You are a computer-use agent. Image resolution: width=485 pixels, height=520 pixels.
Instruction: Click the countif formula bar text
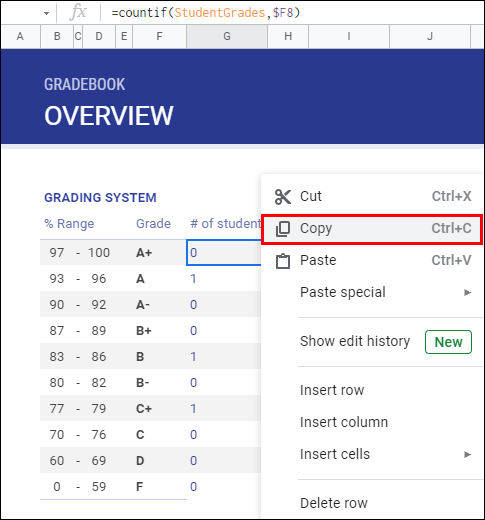(x=206, y=13)
